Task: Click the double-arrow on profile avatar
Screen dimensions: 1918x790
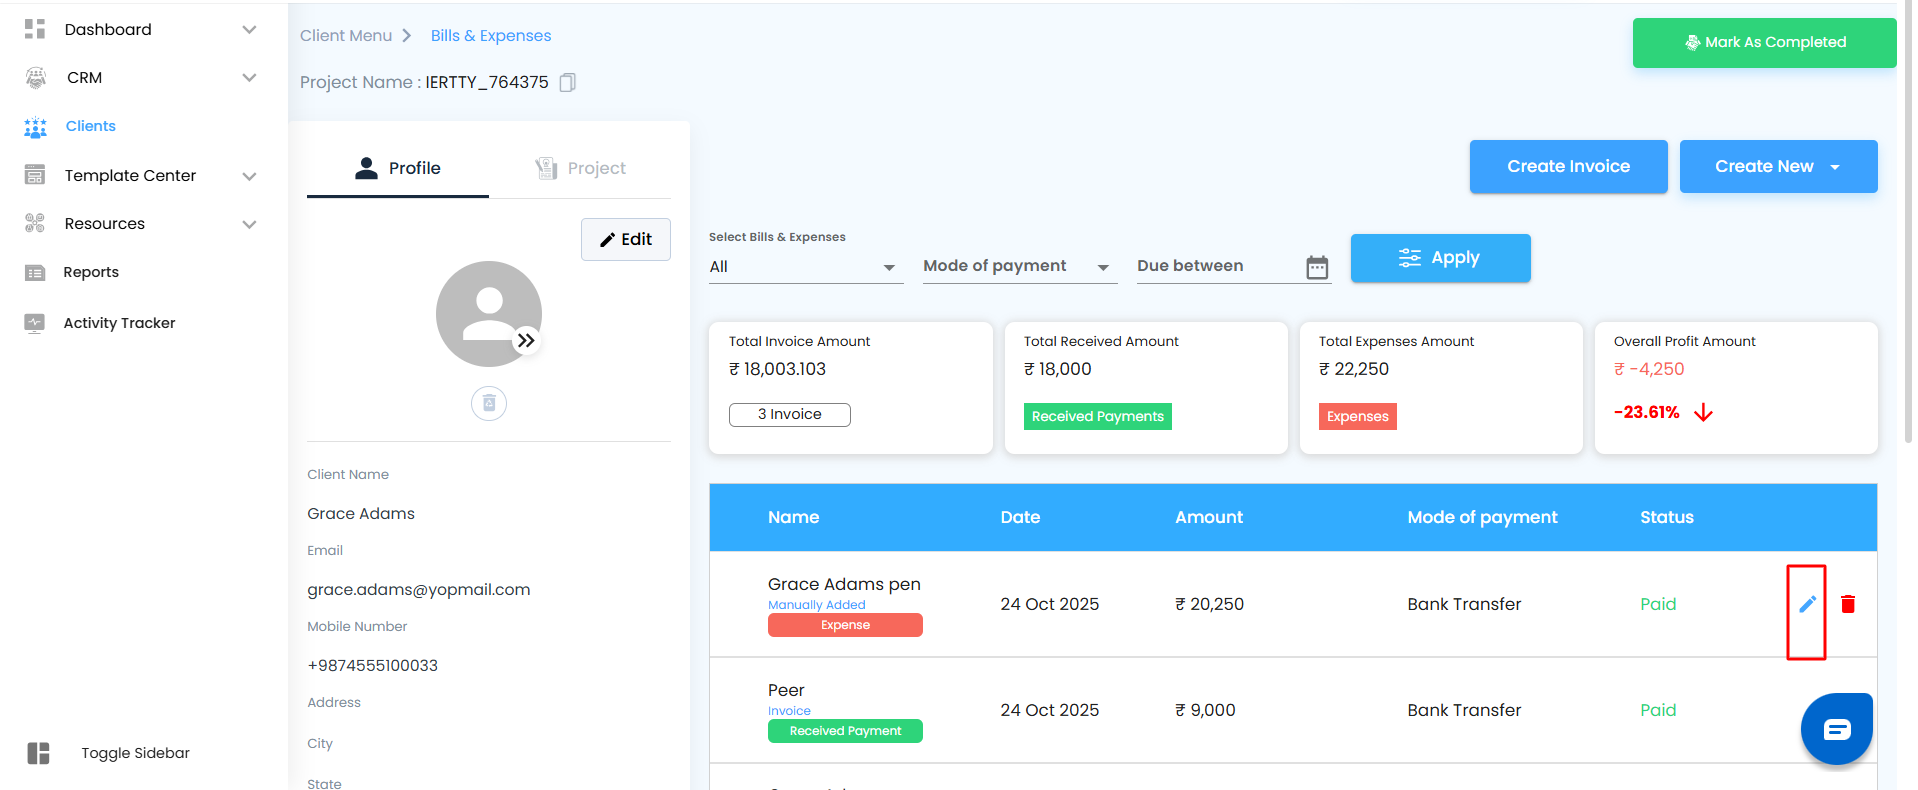Action: [x=526, y=341]
